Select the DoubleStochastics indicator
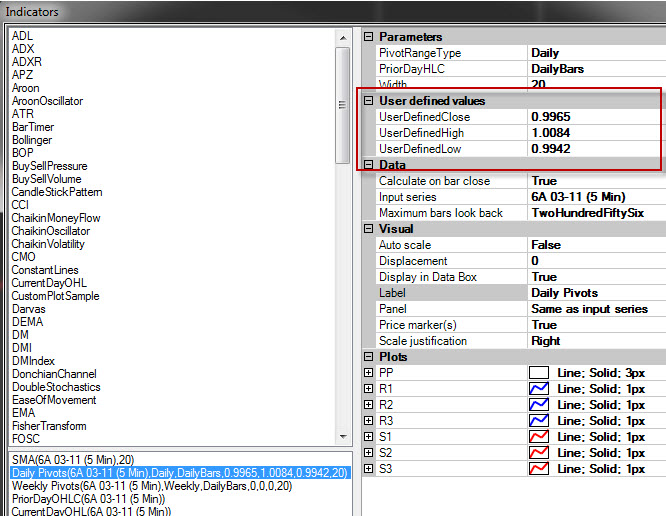The image size is (666, 516). click(56, 387)
